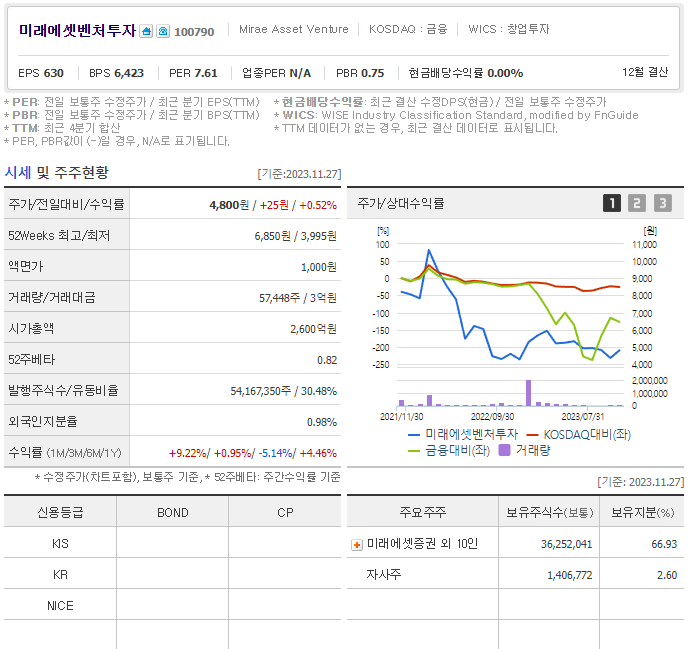Image resolution: width=690 pixels, height=649 pixels.
Task: Select the 1,406,772 treasury shares value
Action: point(570,576)
